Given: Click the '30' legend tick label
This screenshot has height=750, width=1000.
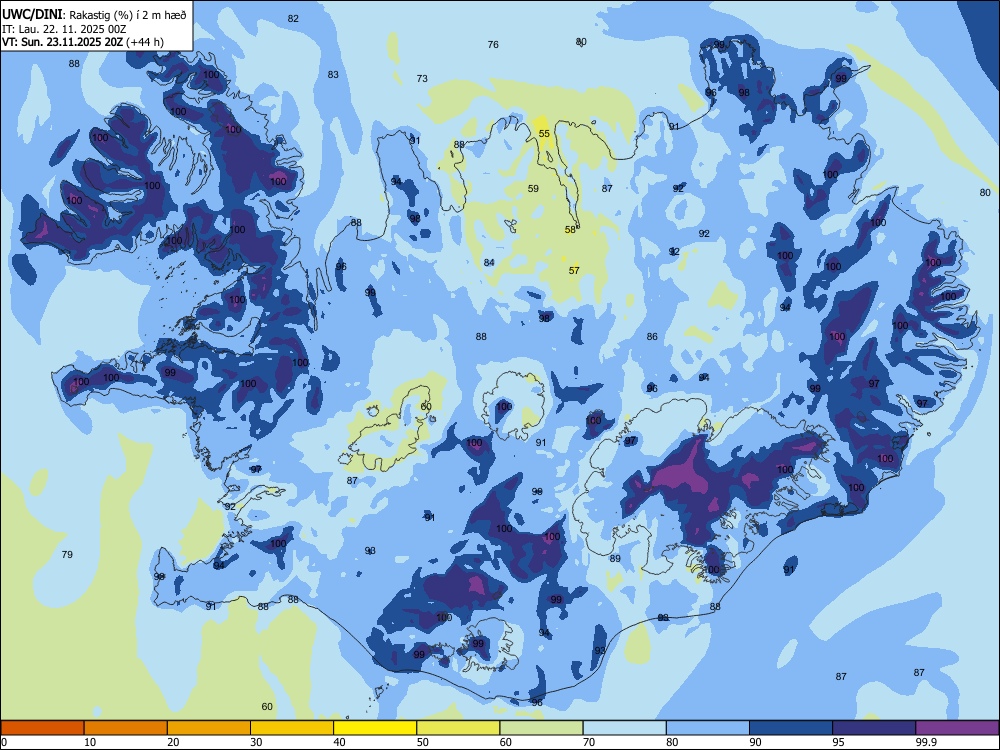Looking at the screenshot, I should [256, 742].
